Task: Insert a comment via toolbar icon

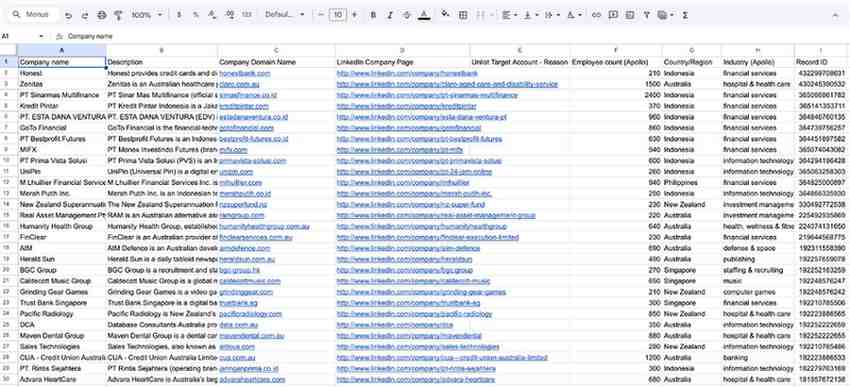Action: pos(613,15)
